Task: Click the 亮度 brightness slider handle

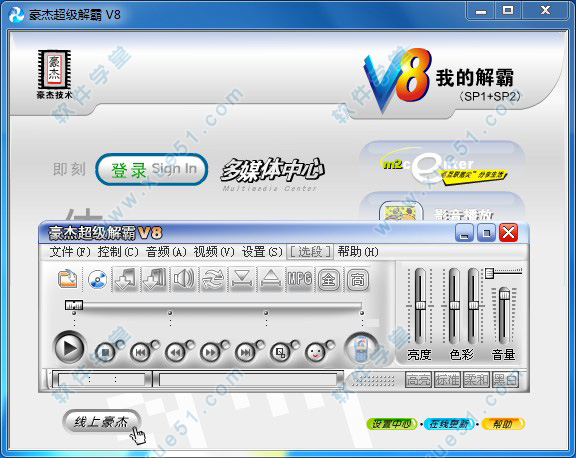Action: [420, 306]
